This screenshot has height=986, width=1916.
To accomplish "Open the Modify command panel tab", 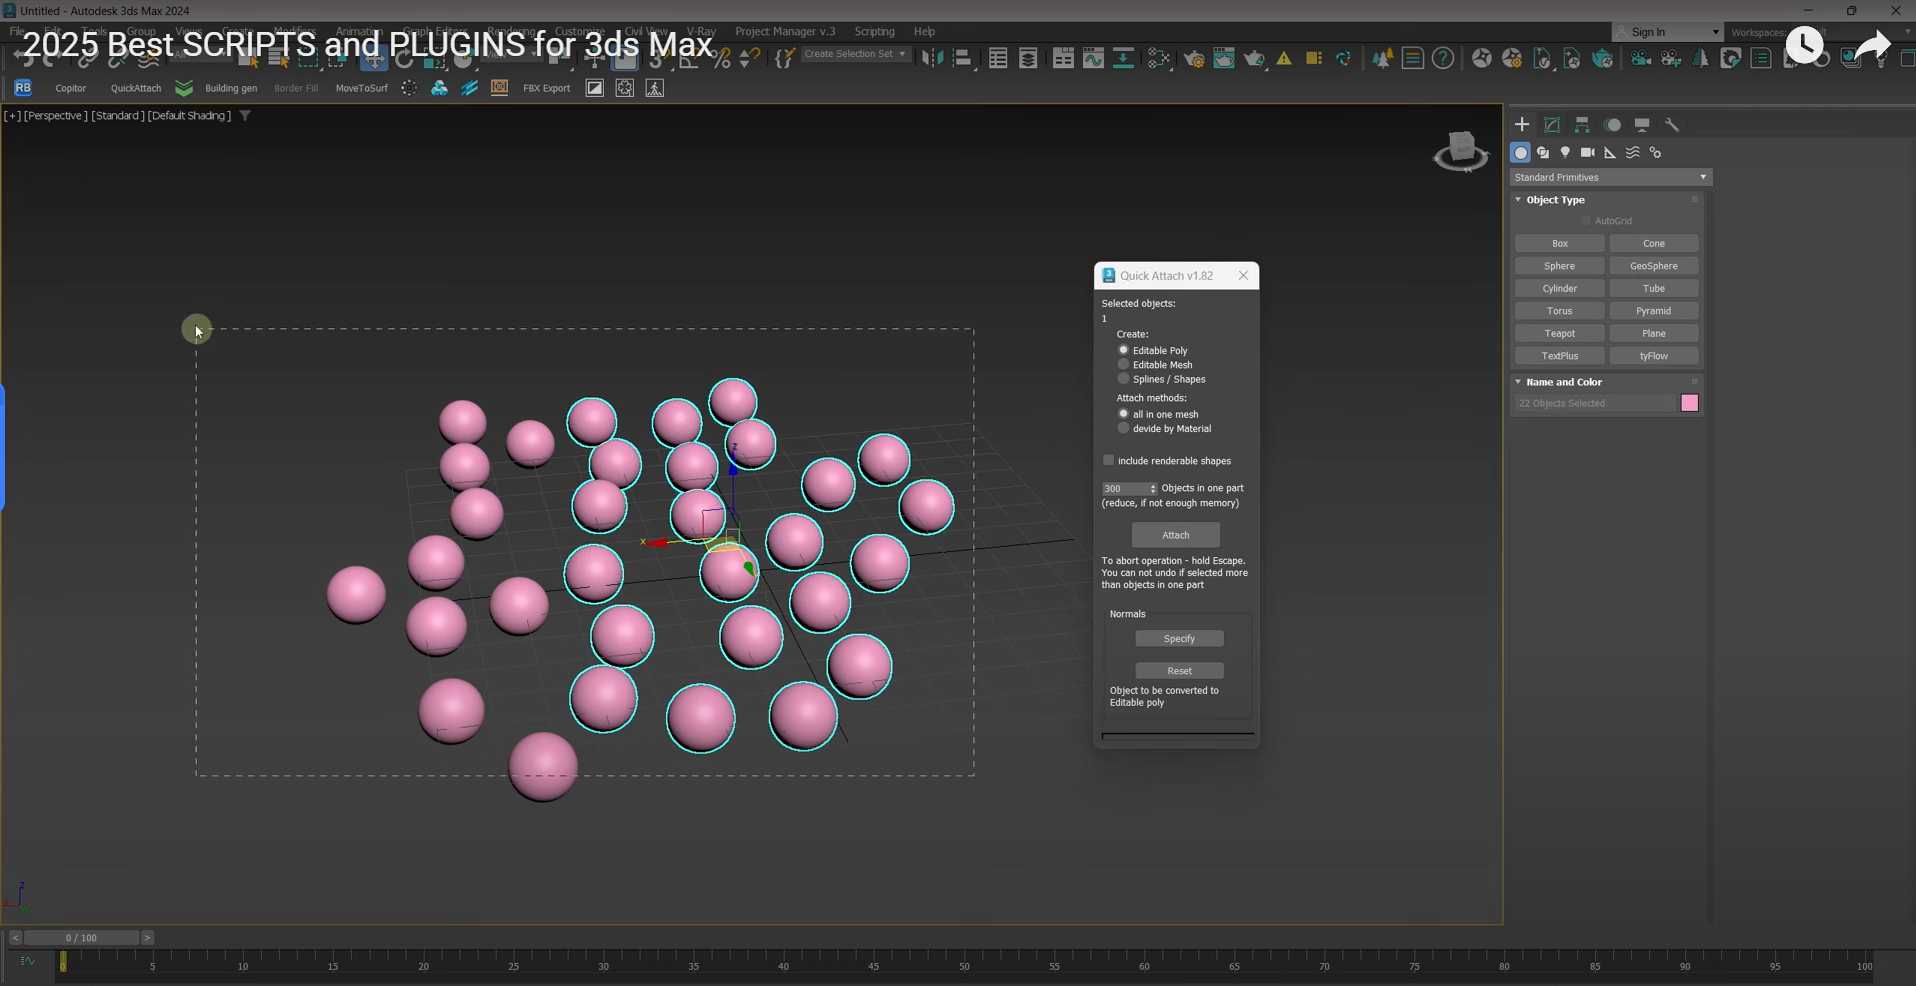I will pyautogui.click(x=1552, y=125).
